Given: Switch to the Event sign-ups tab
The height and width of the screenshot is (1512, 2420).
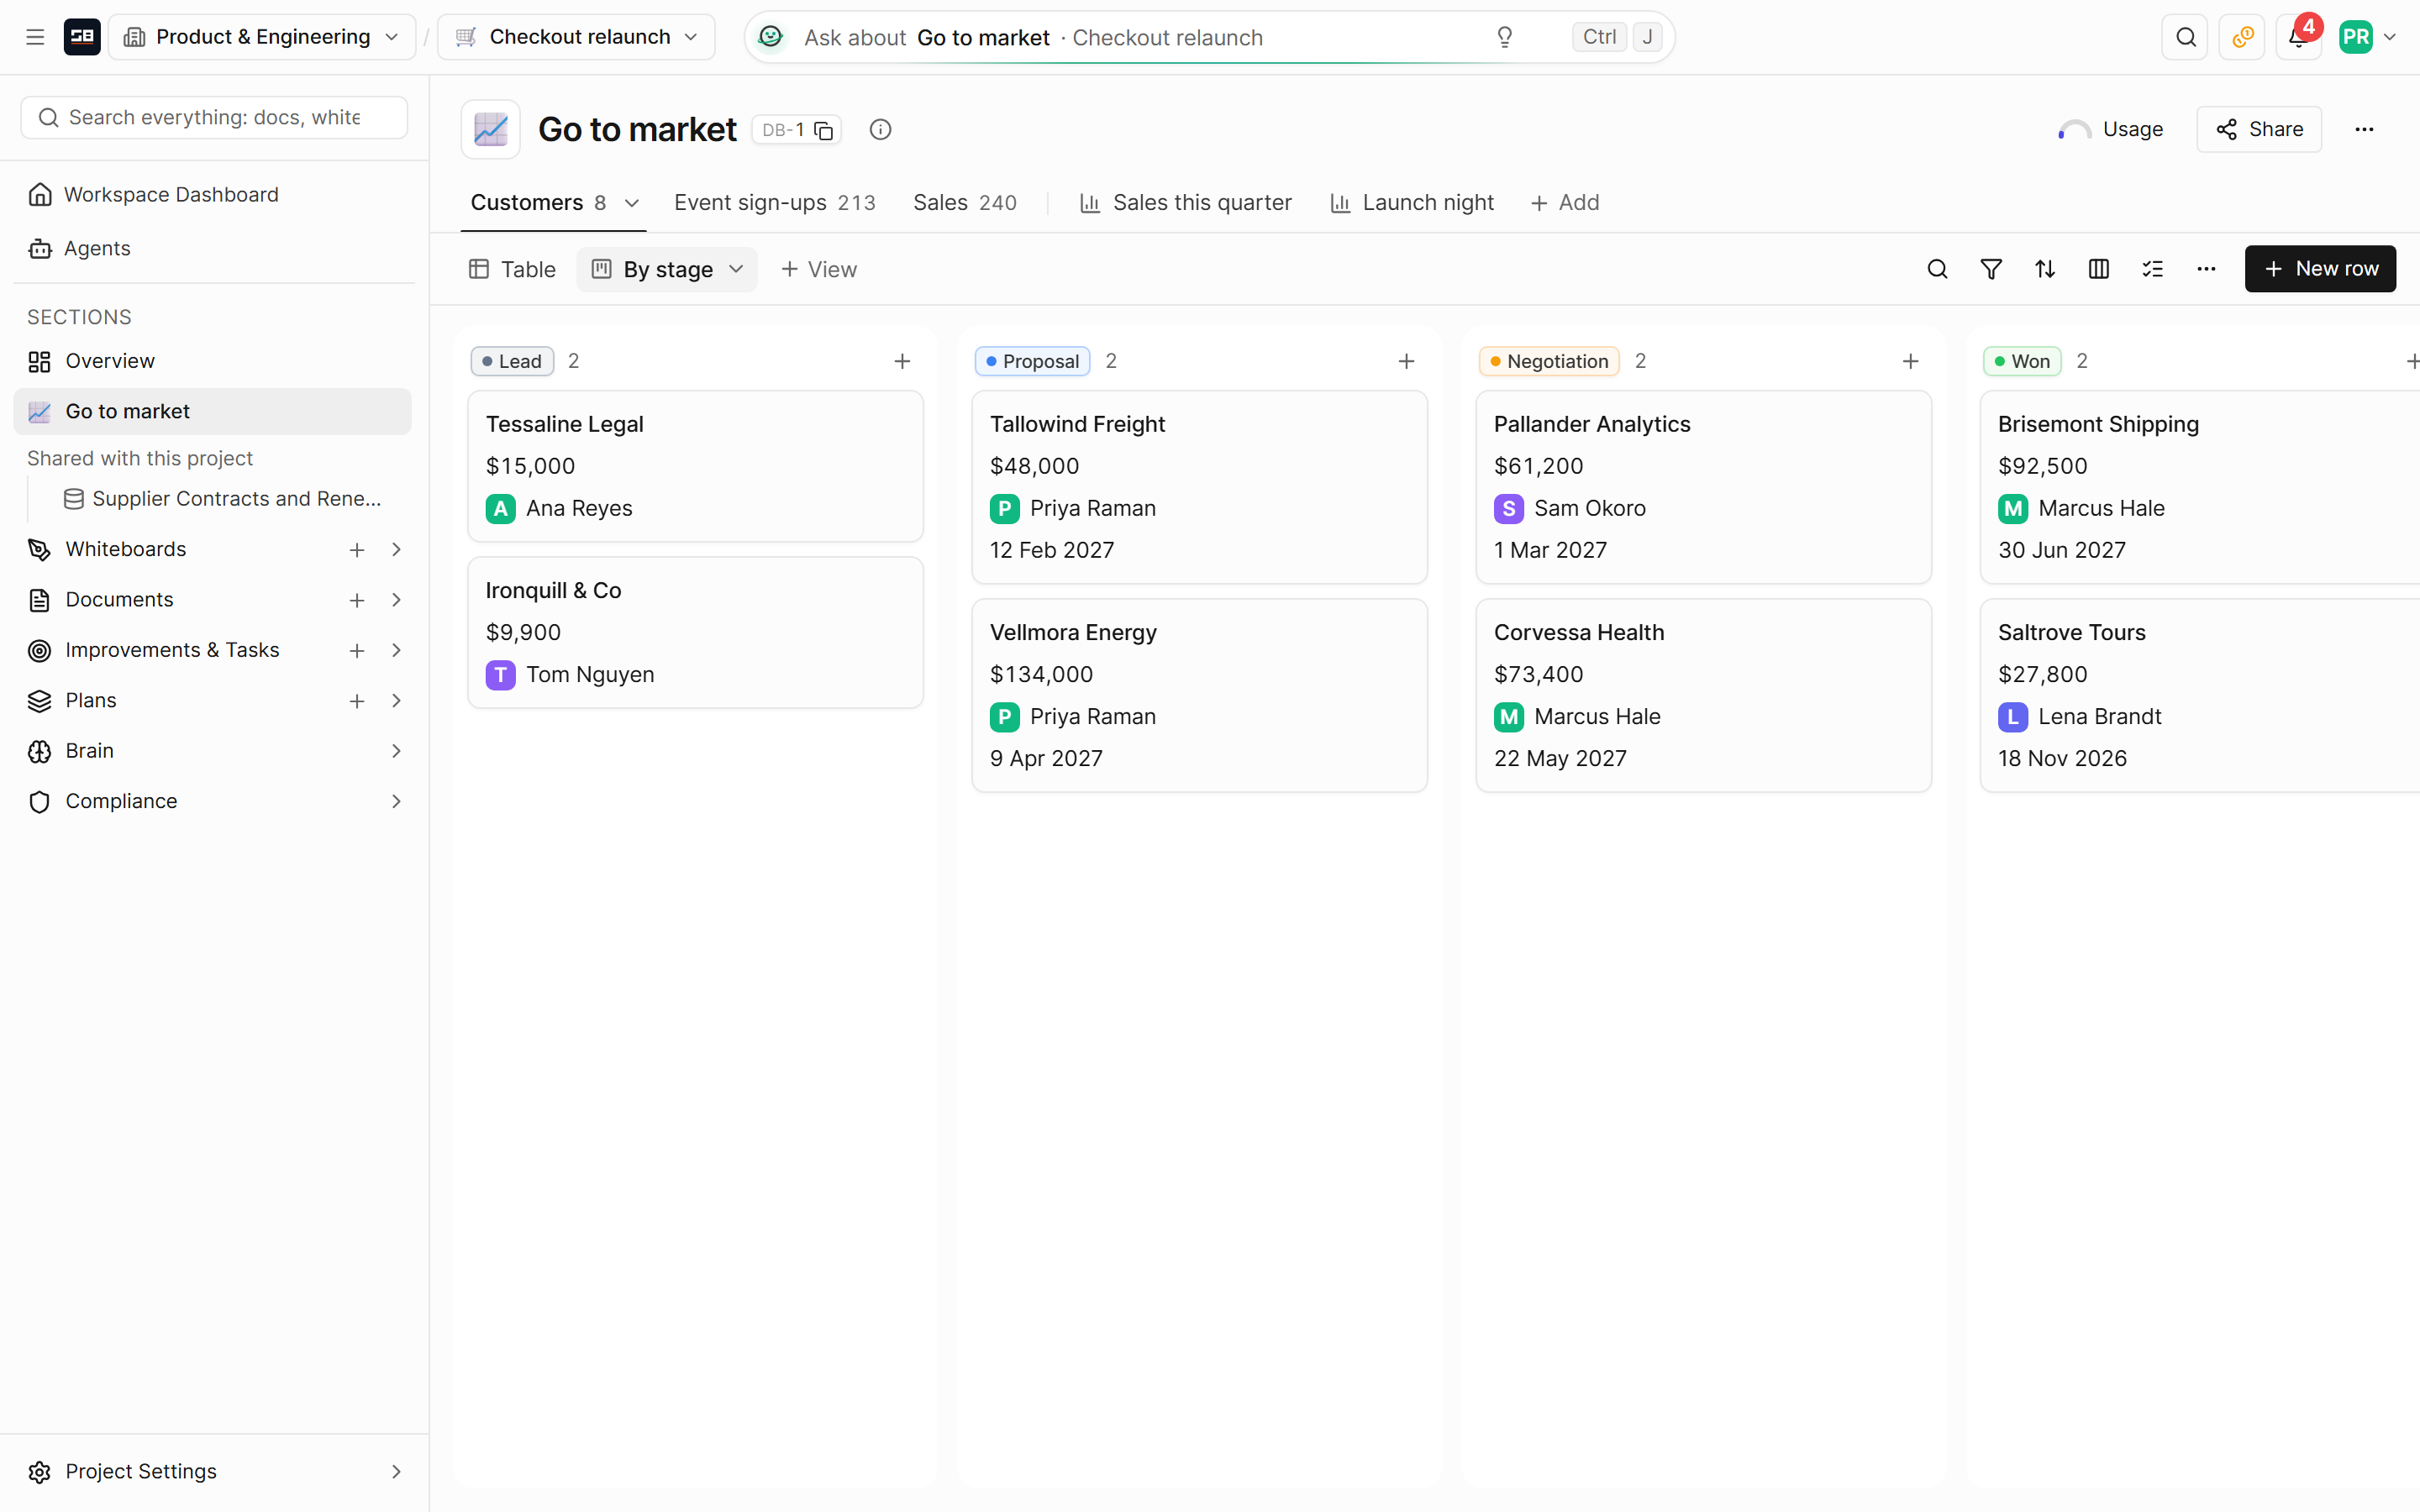Looking at the screenshot, I should (774, 202).
